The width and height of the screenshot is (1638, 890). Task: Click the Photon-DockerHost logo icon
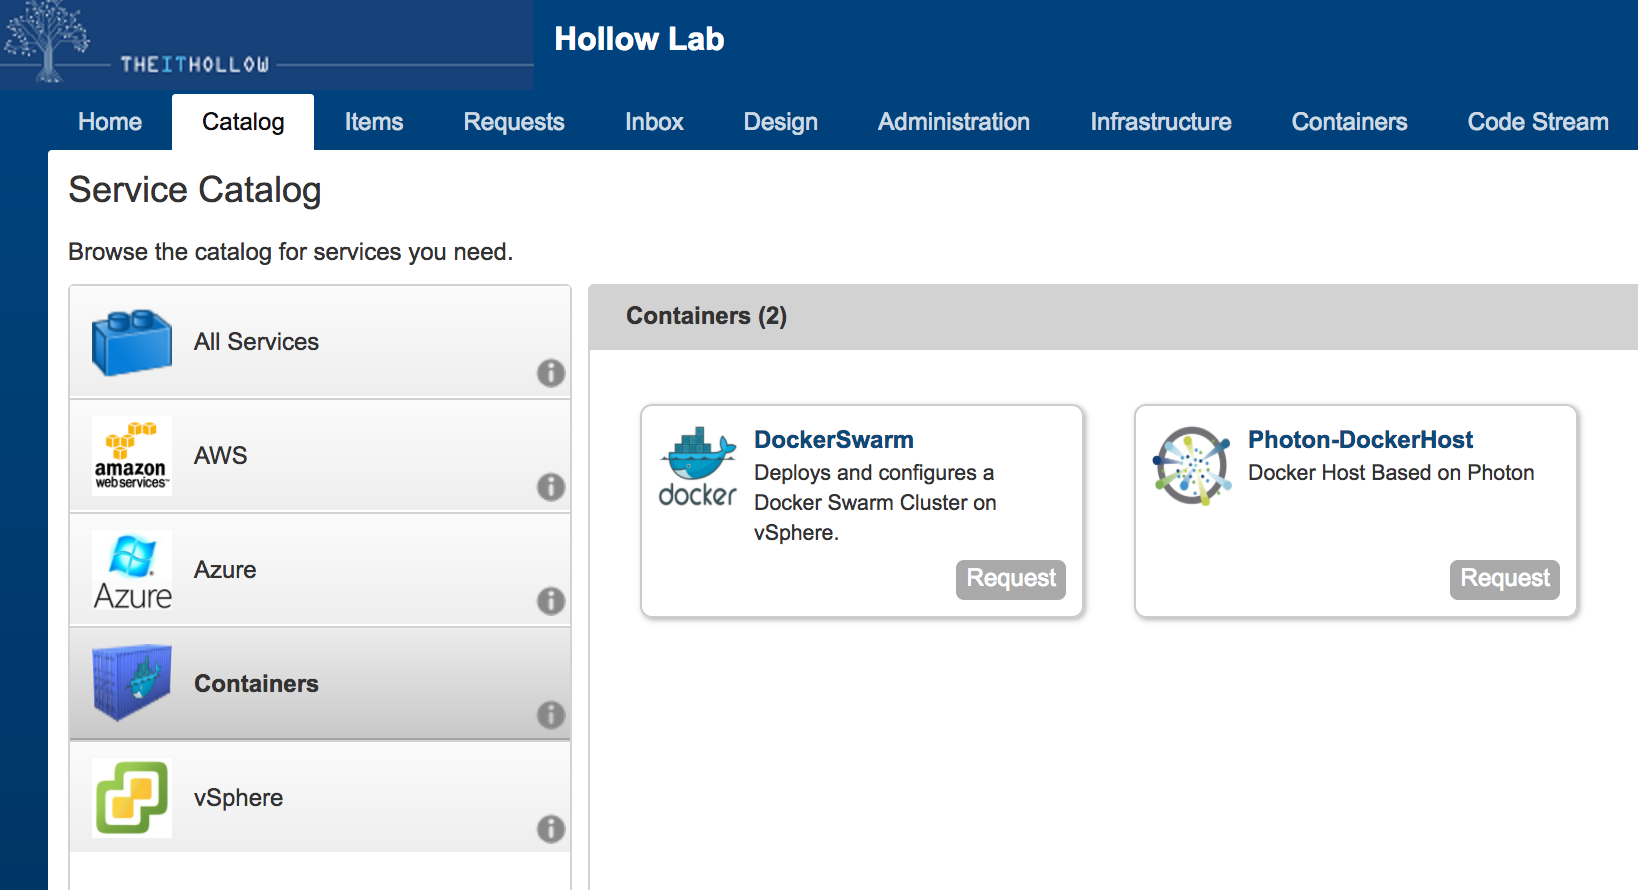pos(1191,466)
